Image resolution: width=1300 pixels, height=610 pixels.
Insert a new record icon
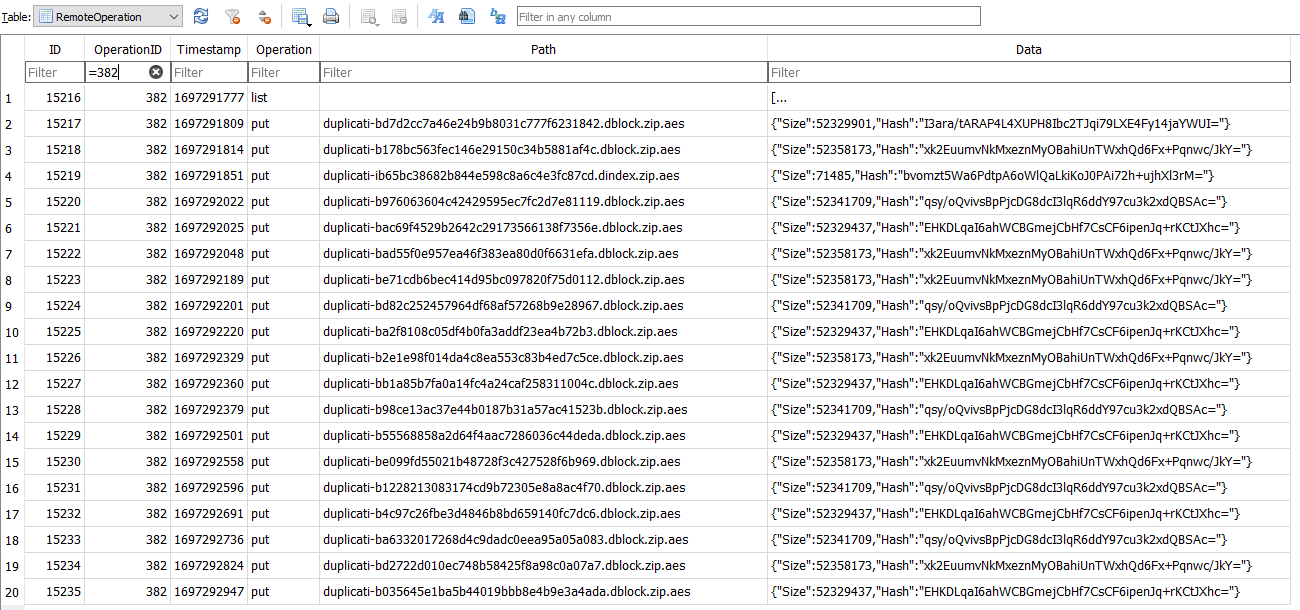click(369, 16)
